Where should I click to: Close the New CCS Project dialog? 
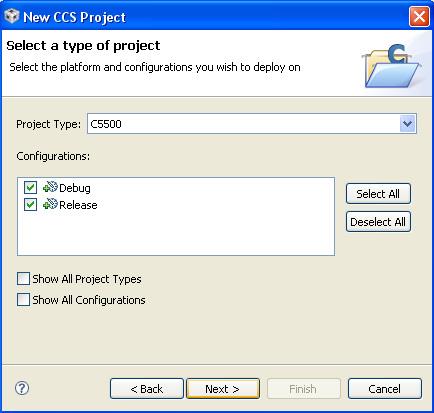419,16
